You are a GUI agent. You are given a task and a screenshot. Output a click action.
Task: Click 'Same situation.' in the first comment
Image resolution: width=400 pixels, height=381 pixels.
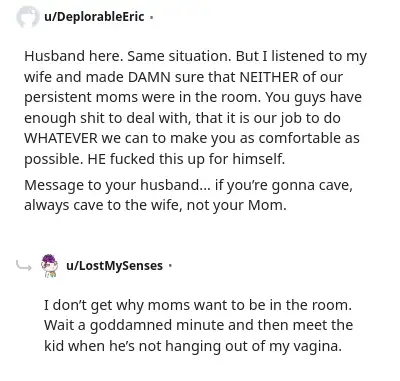point(179,56)
